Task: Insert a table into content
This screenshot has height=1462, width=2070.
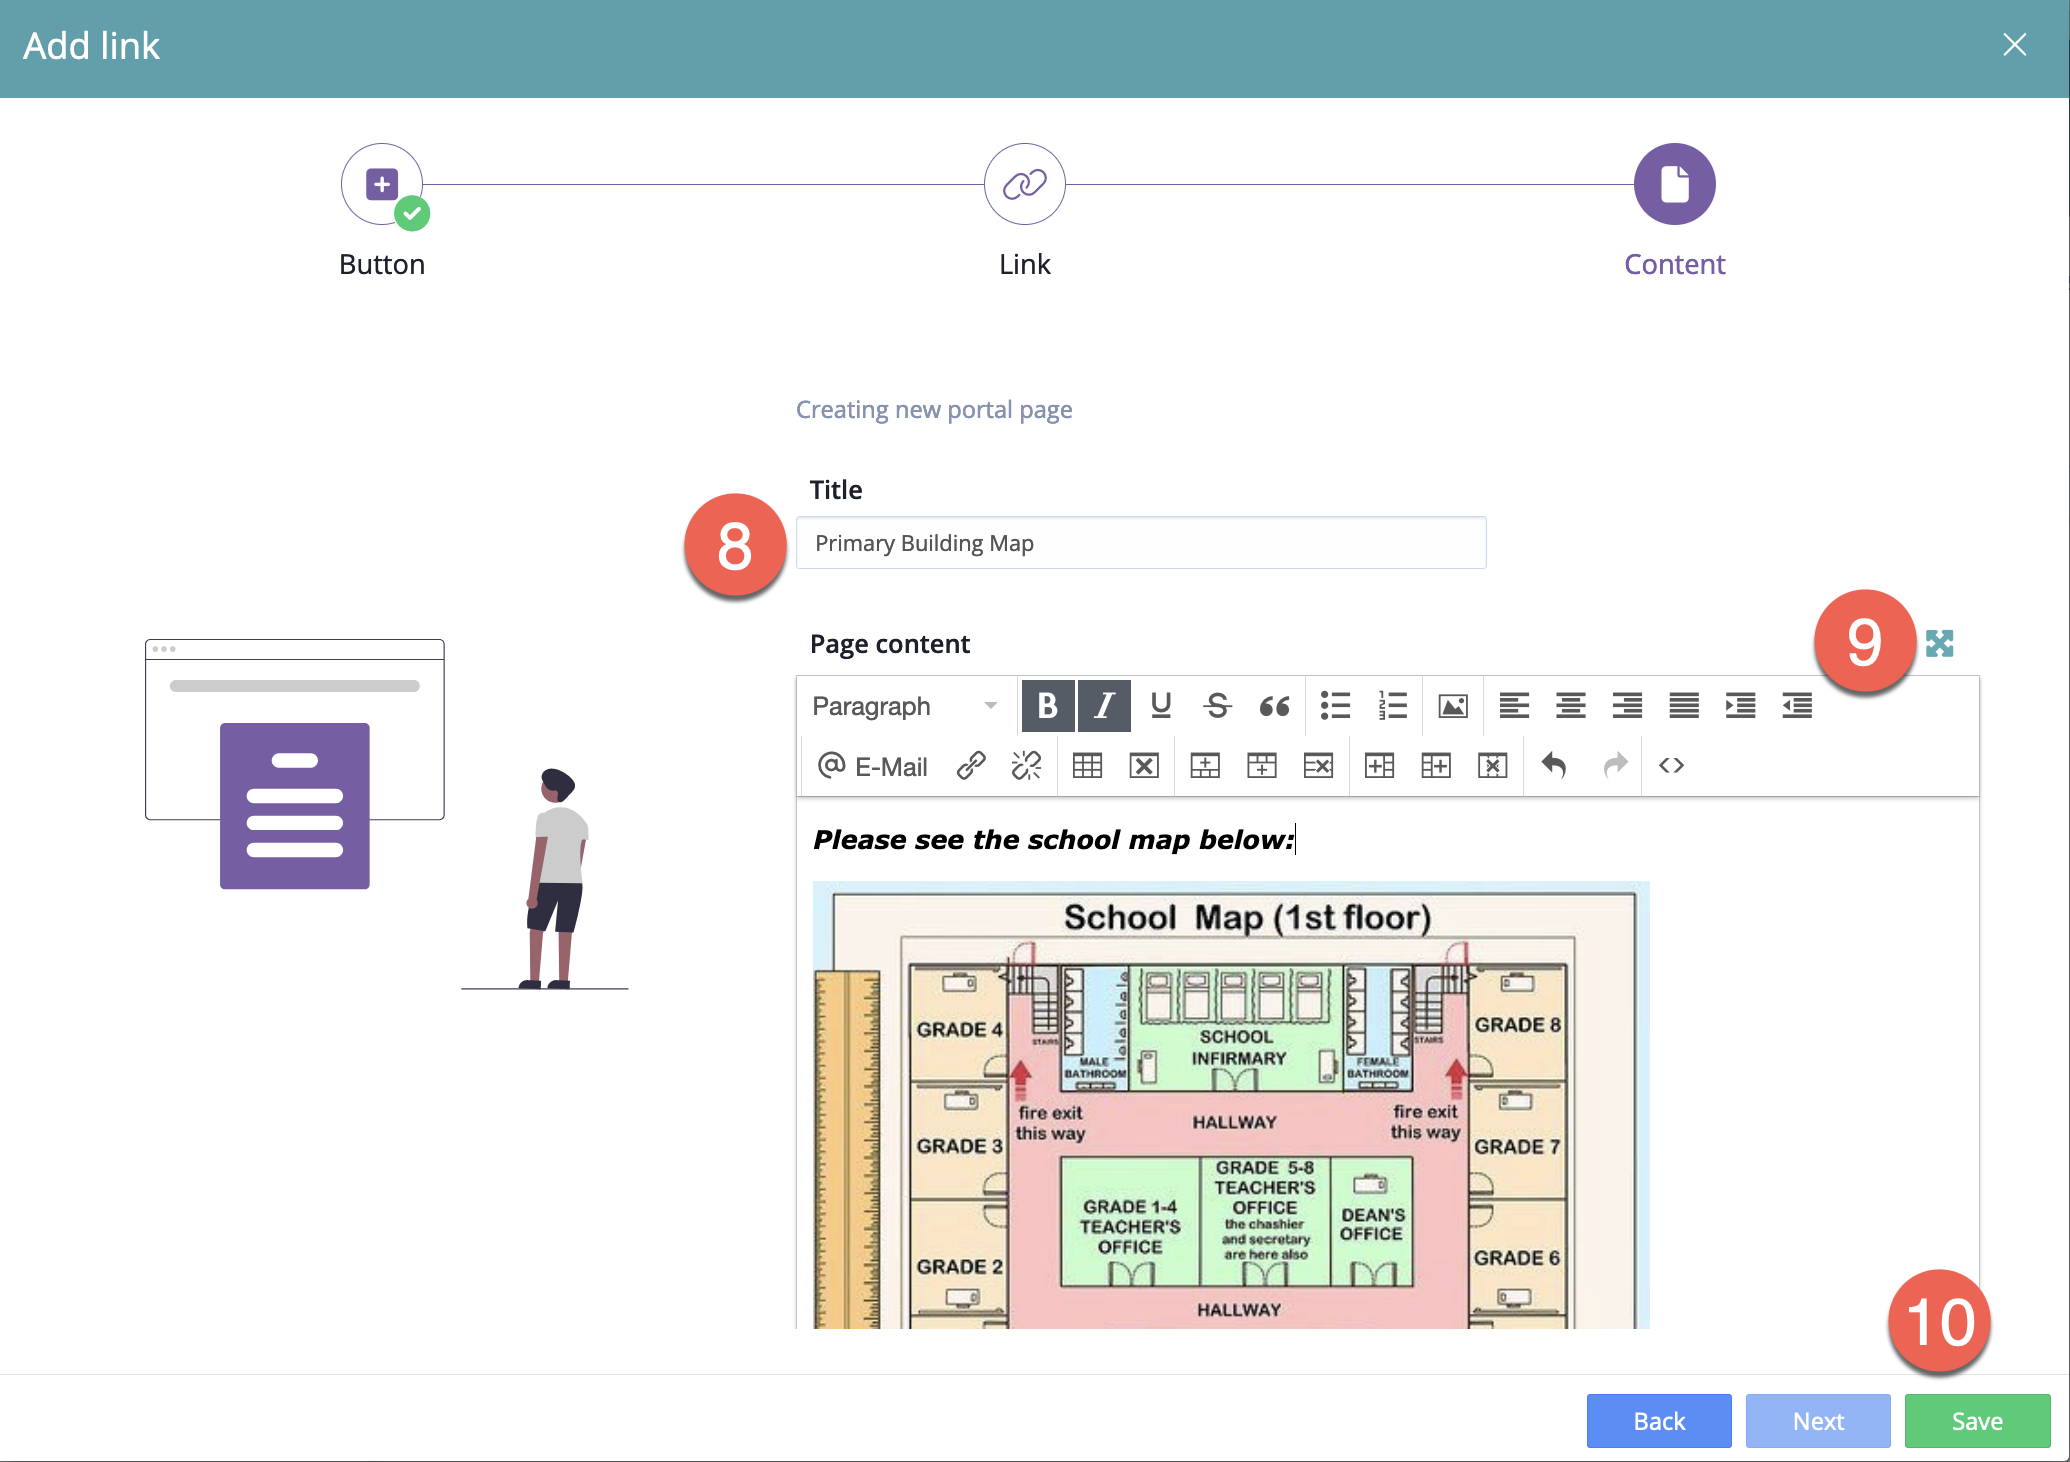Action: pyautogui.click(x=1087, y=766)
